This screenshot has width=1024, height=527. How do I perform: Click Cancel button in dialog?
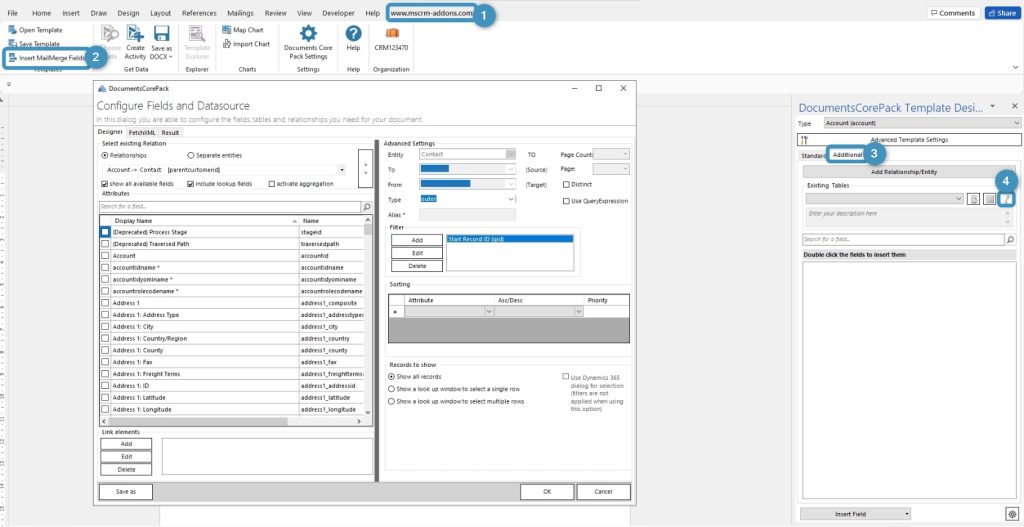[603, 492]
